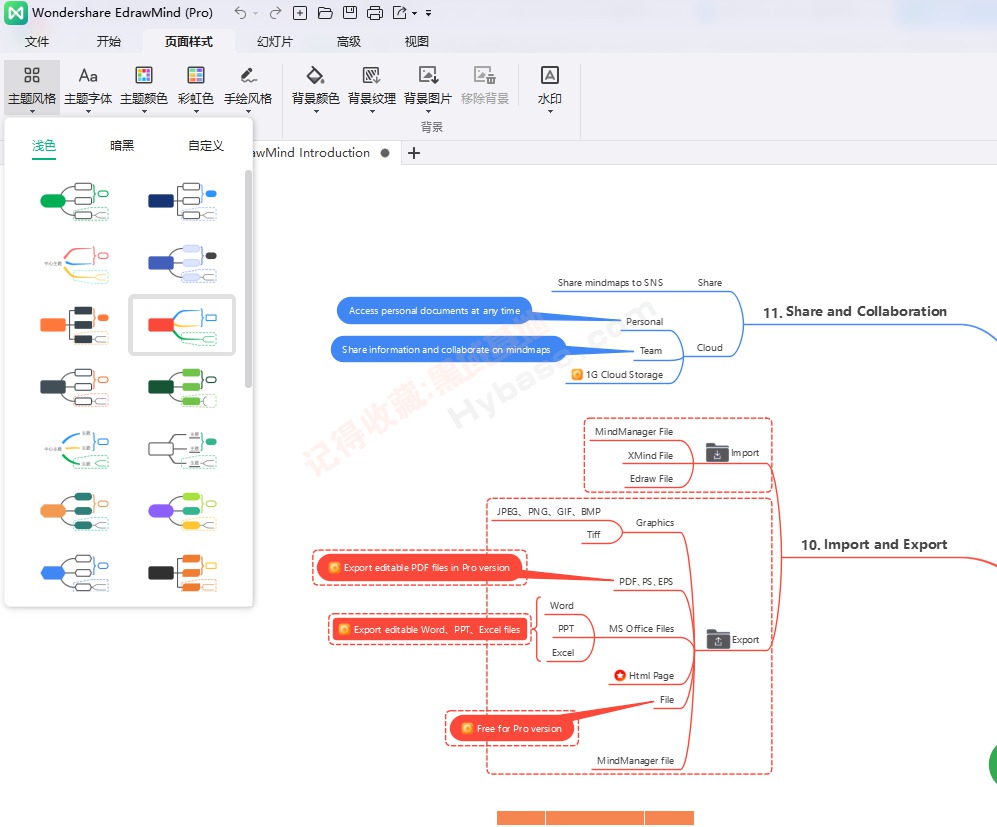Select callout Access personal documents at any time

434,311
